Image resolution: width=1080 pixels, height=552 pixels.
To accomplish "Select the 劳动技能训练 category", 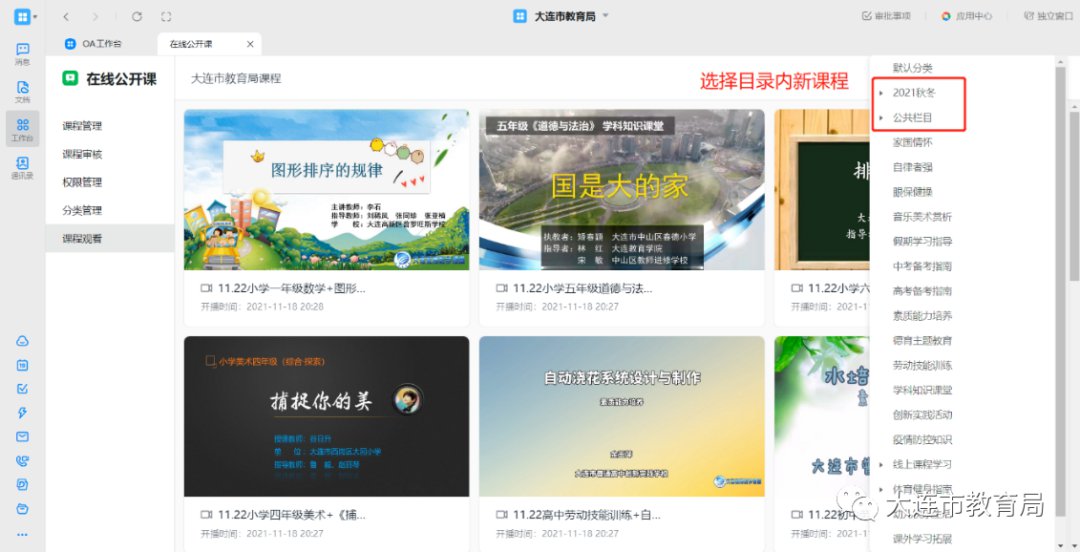I will coord(922,365).
